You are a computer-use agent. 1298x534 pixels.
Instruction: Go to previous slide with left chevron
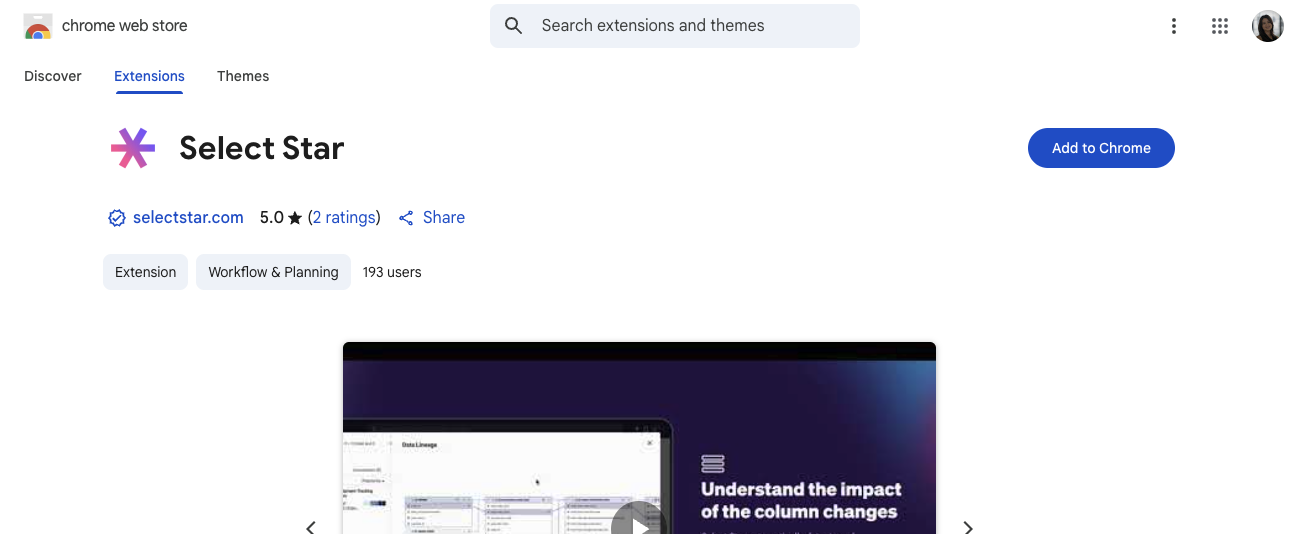point(311,526)
